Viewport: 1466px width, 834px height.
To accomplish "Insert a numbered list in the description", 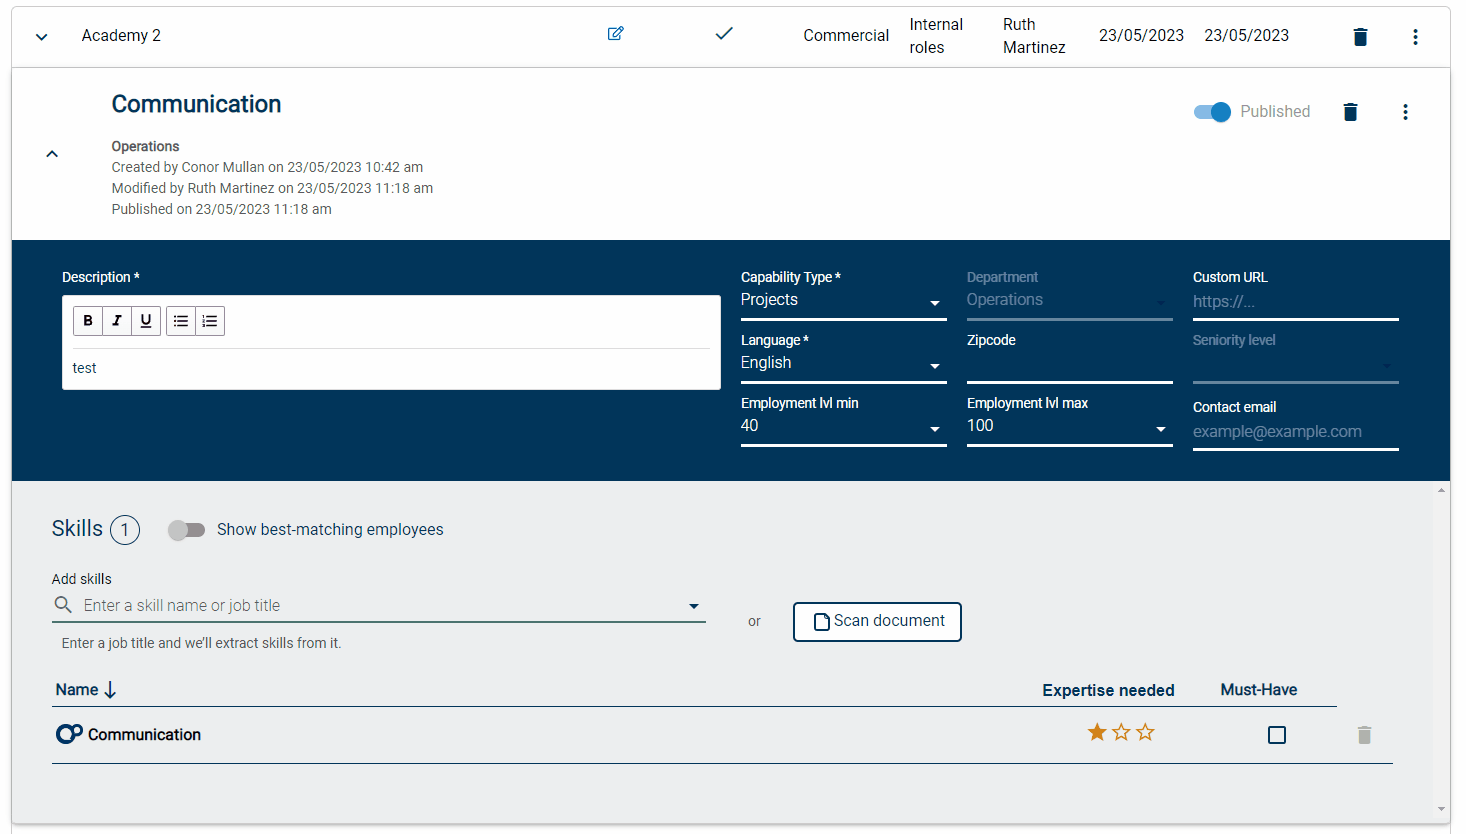I will [209, 320].
